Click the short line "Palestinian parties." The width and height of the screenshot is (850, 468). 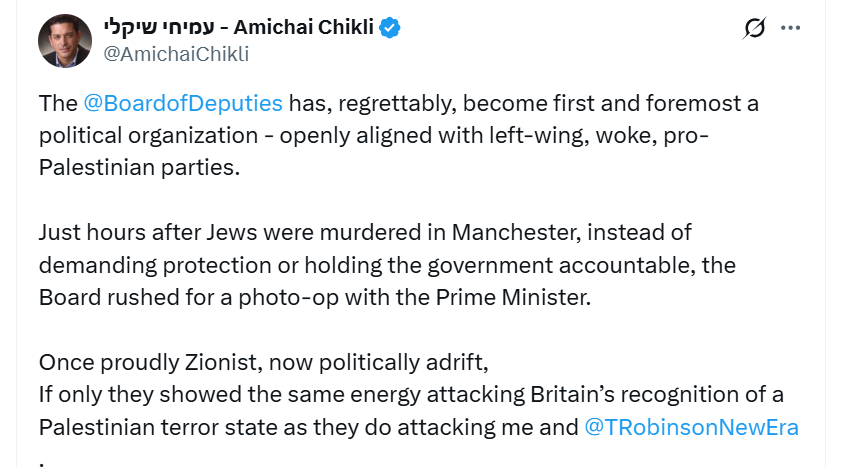pos(140,167)
